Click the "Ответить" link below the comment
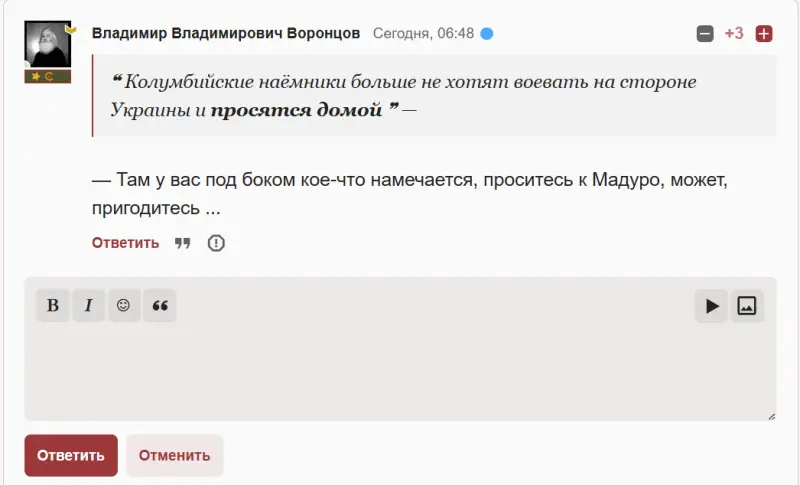The image size is (800, 485). 125,243
